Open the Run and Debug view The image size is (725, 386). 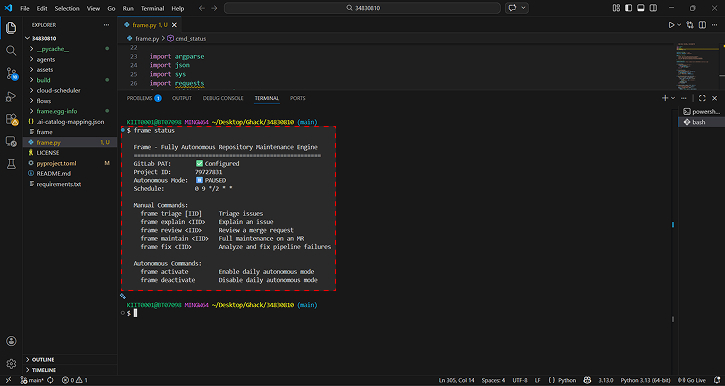tap(11, 96)
